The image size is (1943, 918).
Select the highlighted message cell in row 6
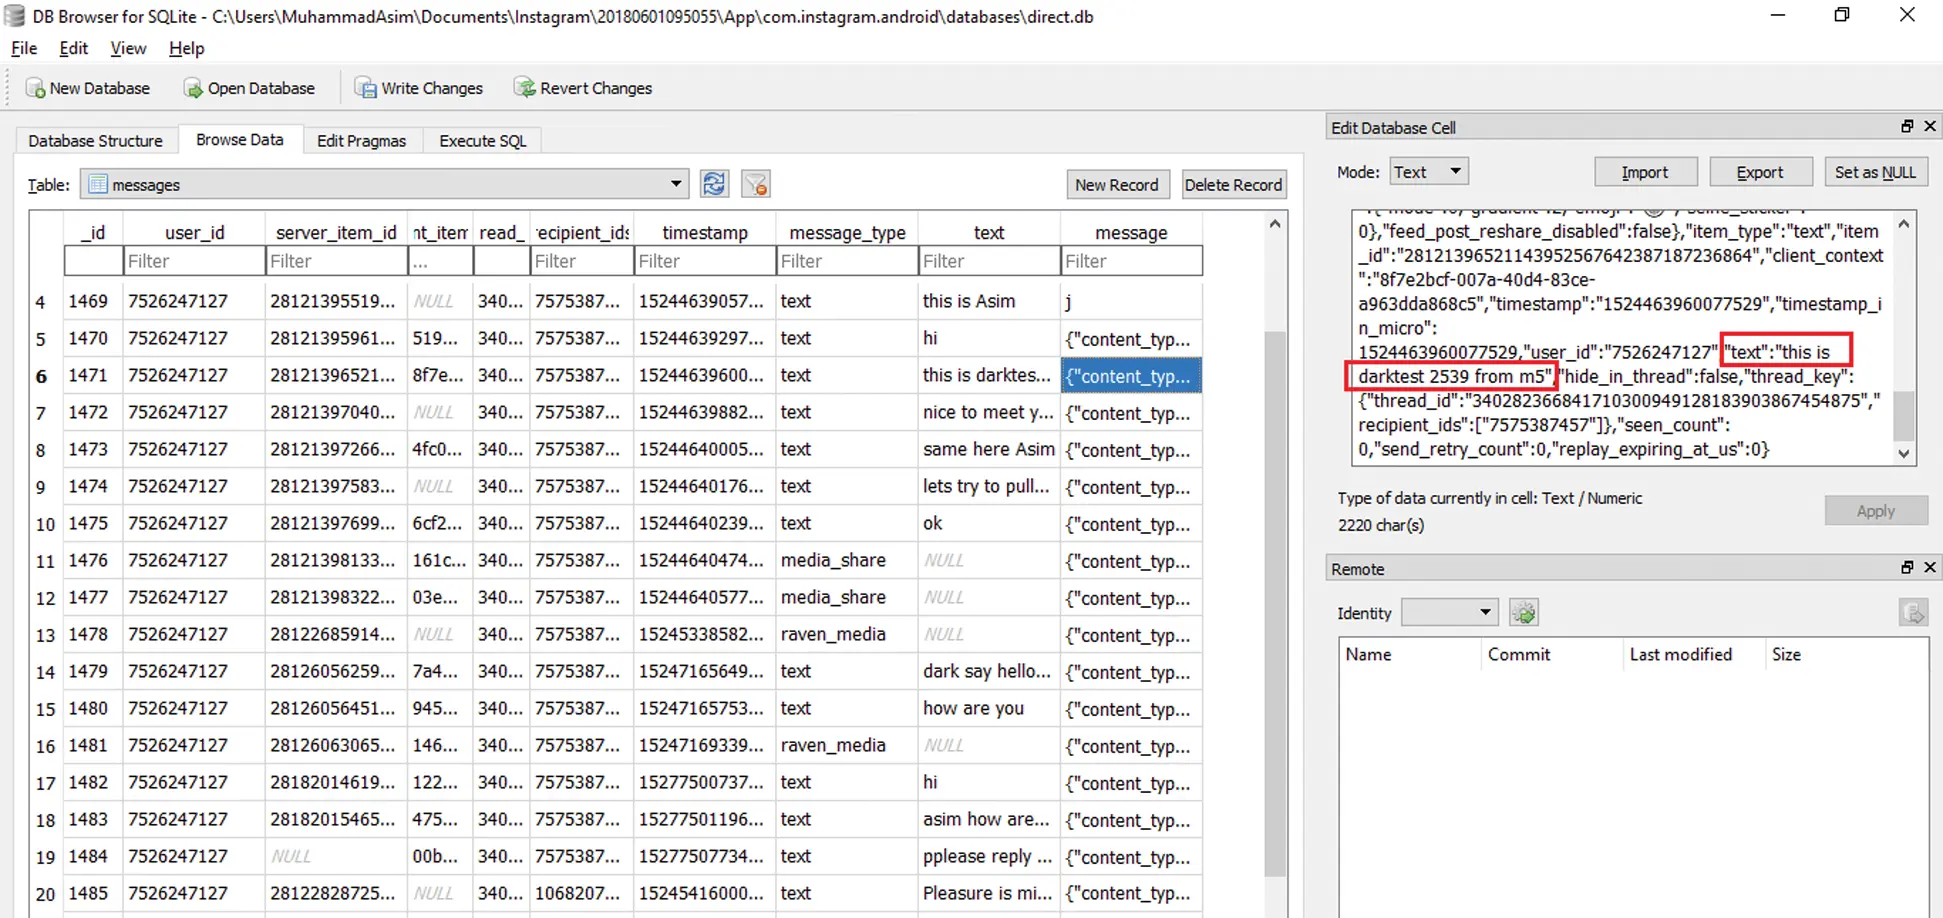coord(1131,375)
